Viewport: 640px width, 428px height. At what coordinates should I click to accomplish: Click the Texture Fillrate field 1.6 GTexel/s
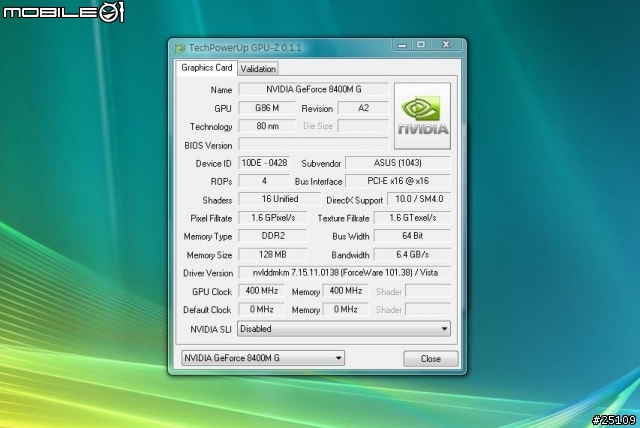(413, 218)
